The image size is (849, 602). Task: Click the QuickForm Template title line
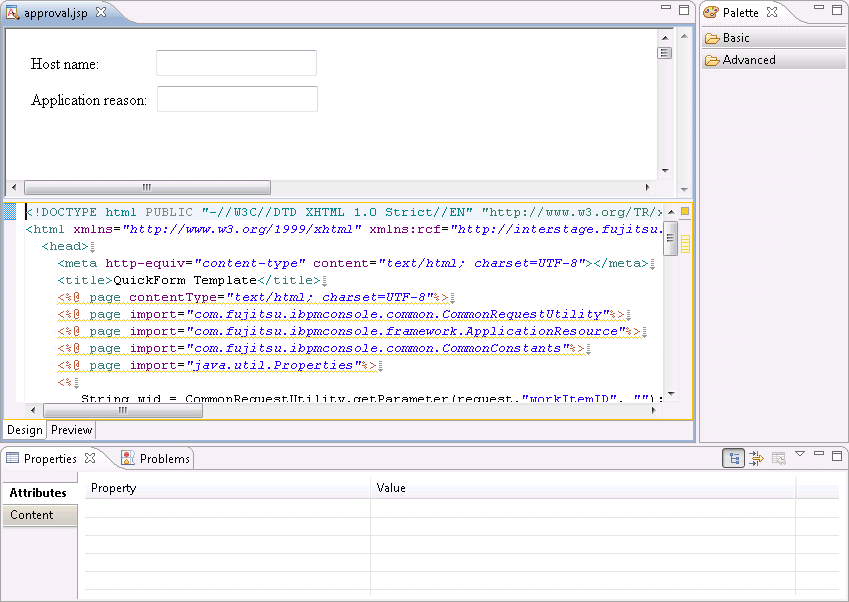189,280
